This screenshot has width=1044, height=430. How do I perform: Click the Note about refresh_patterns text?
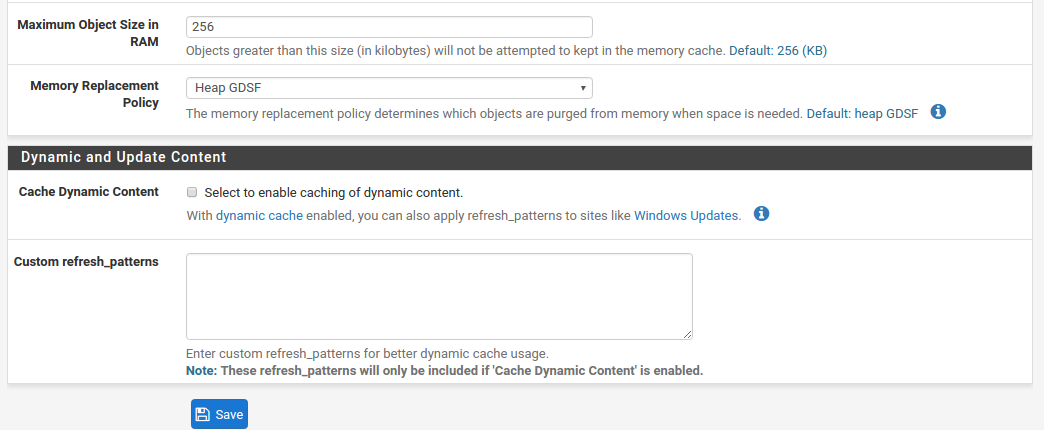[444, 370]
